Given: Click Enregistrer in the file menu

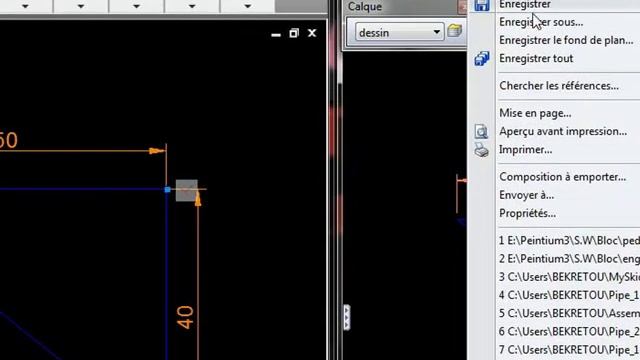Looking at the screenshot, I should 525,4.
